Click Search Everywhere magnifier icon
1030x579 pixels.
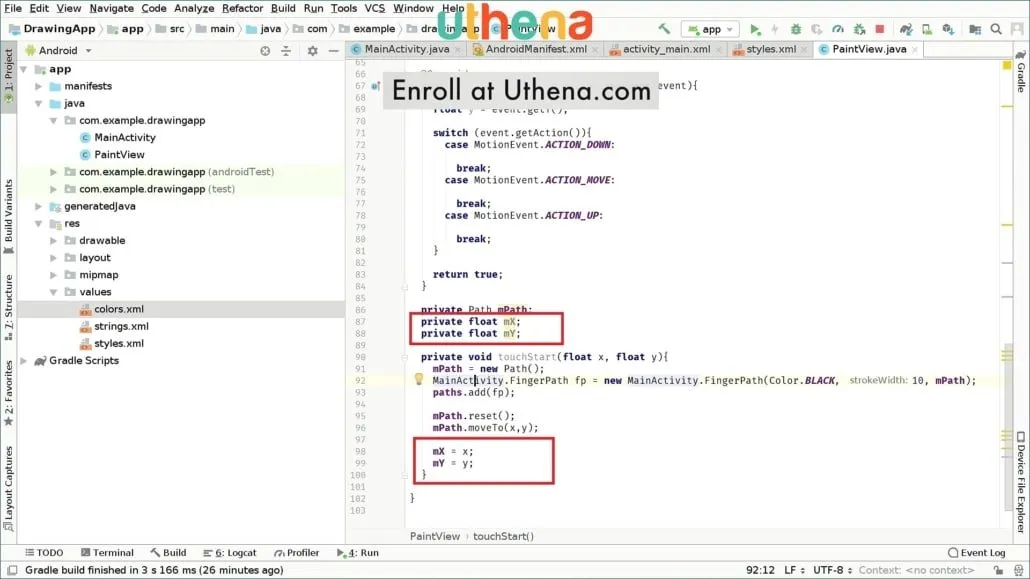coord(996,29)
